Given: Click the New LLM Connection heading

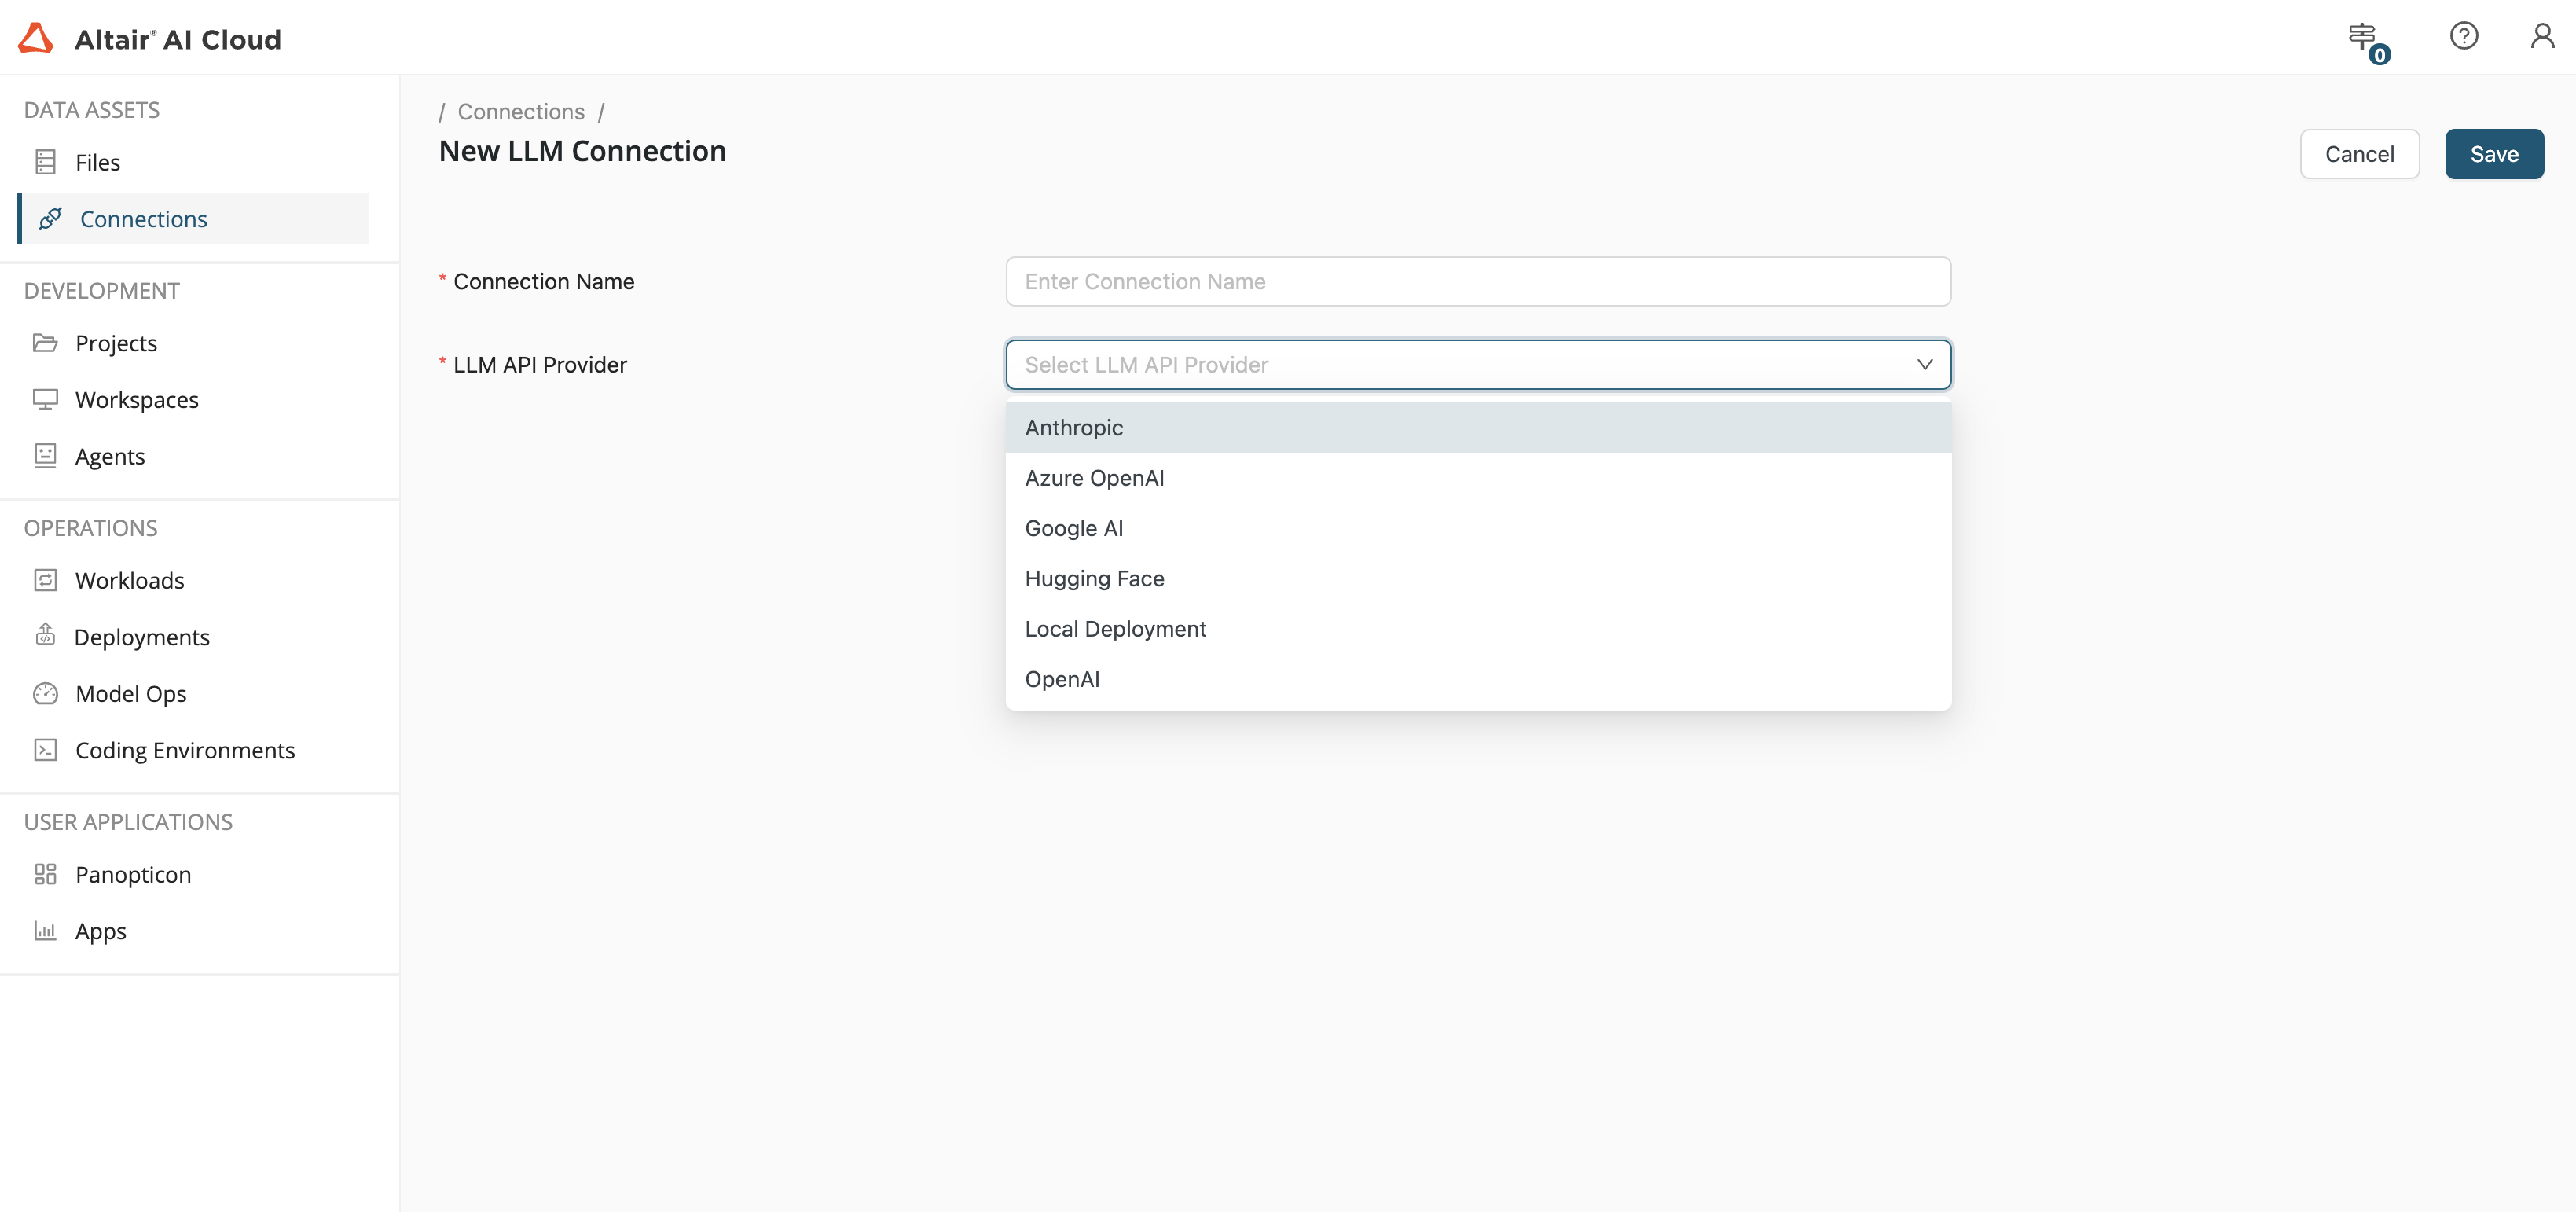Looking at the screenshot, I should (582, 151).
